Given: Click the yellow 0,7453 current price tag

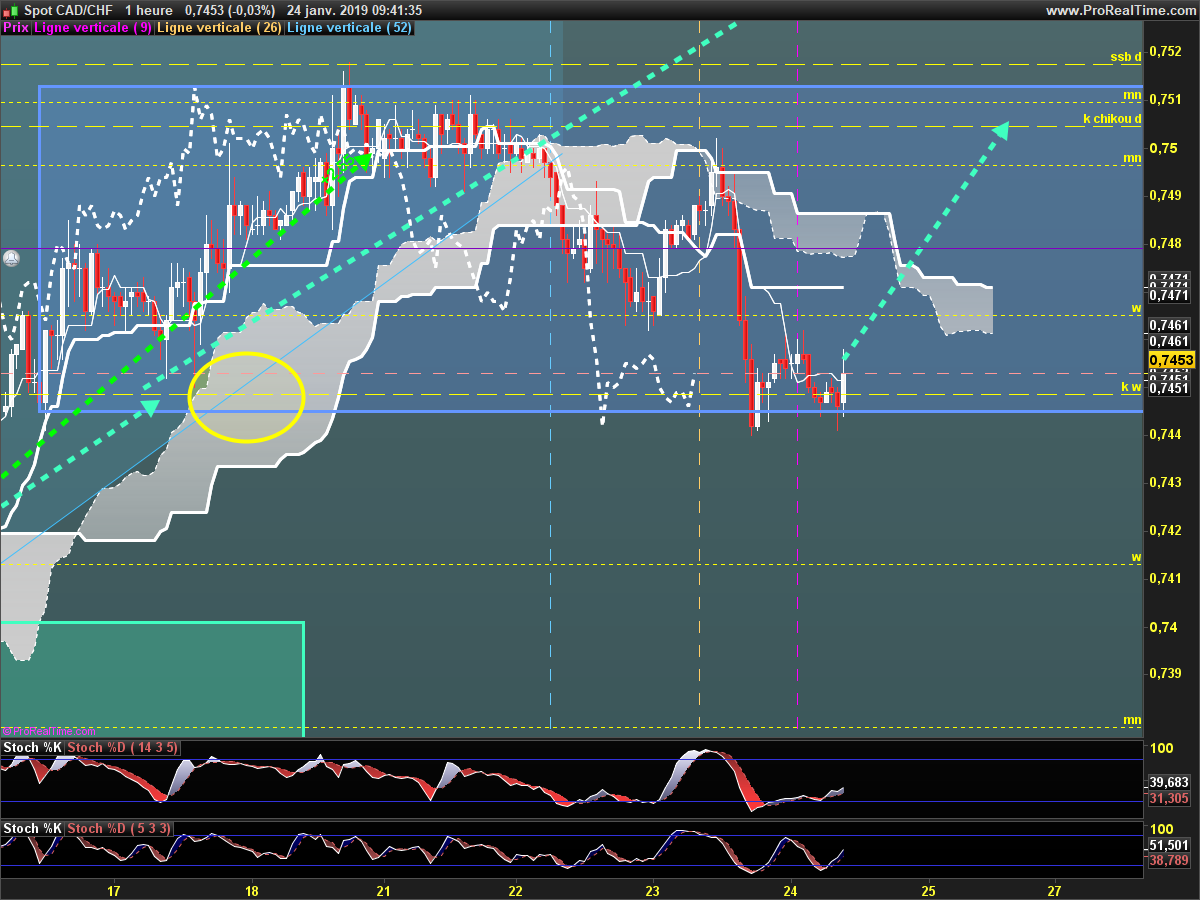Looking at the screenshot, I should pyautogui.click(x=1171, y=360).
